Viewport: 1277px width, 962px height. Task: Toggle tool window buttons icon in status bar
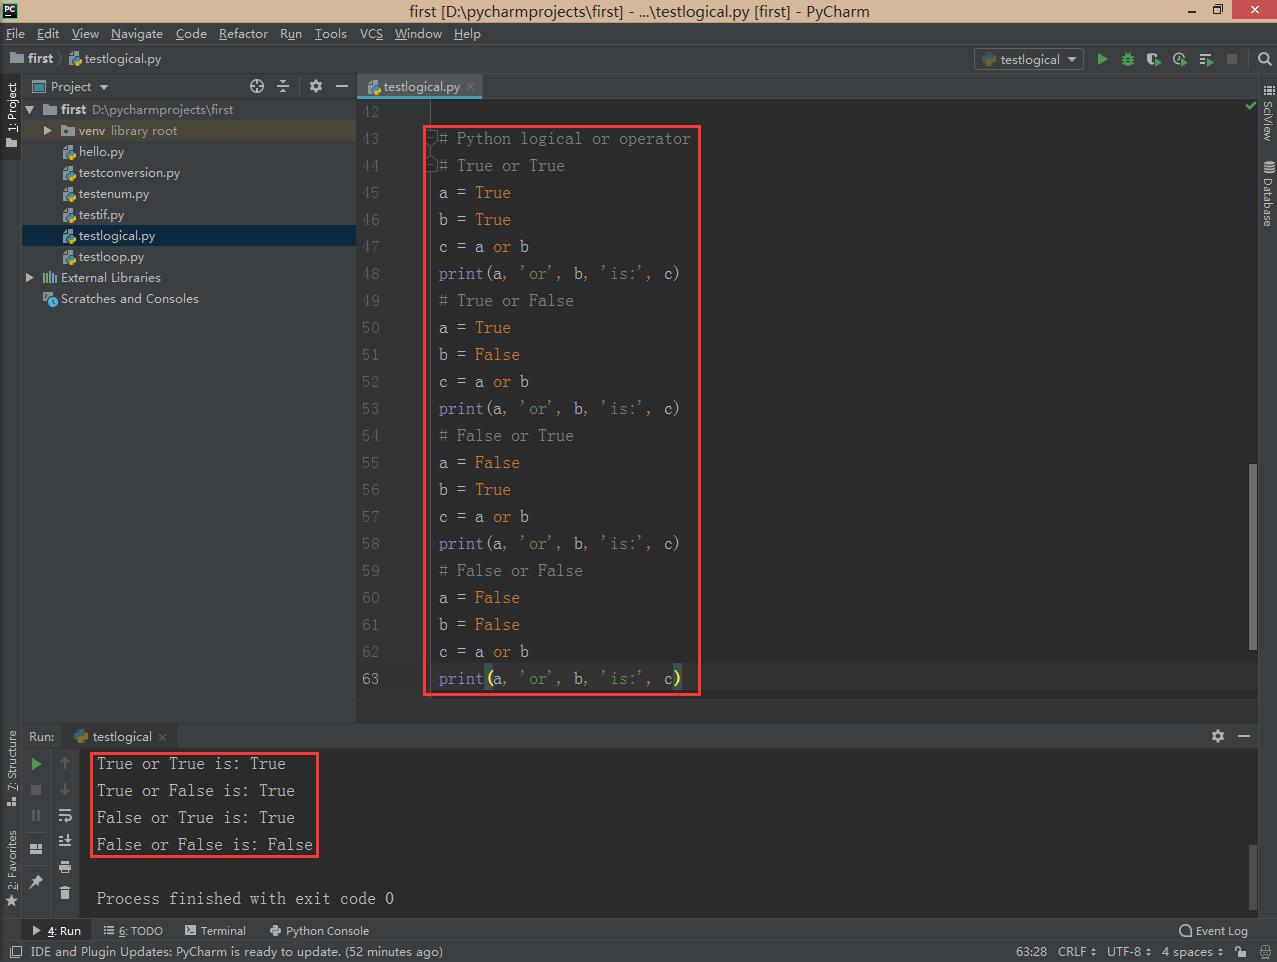(15, 952)
